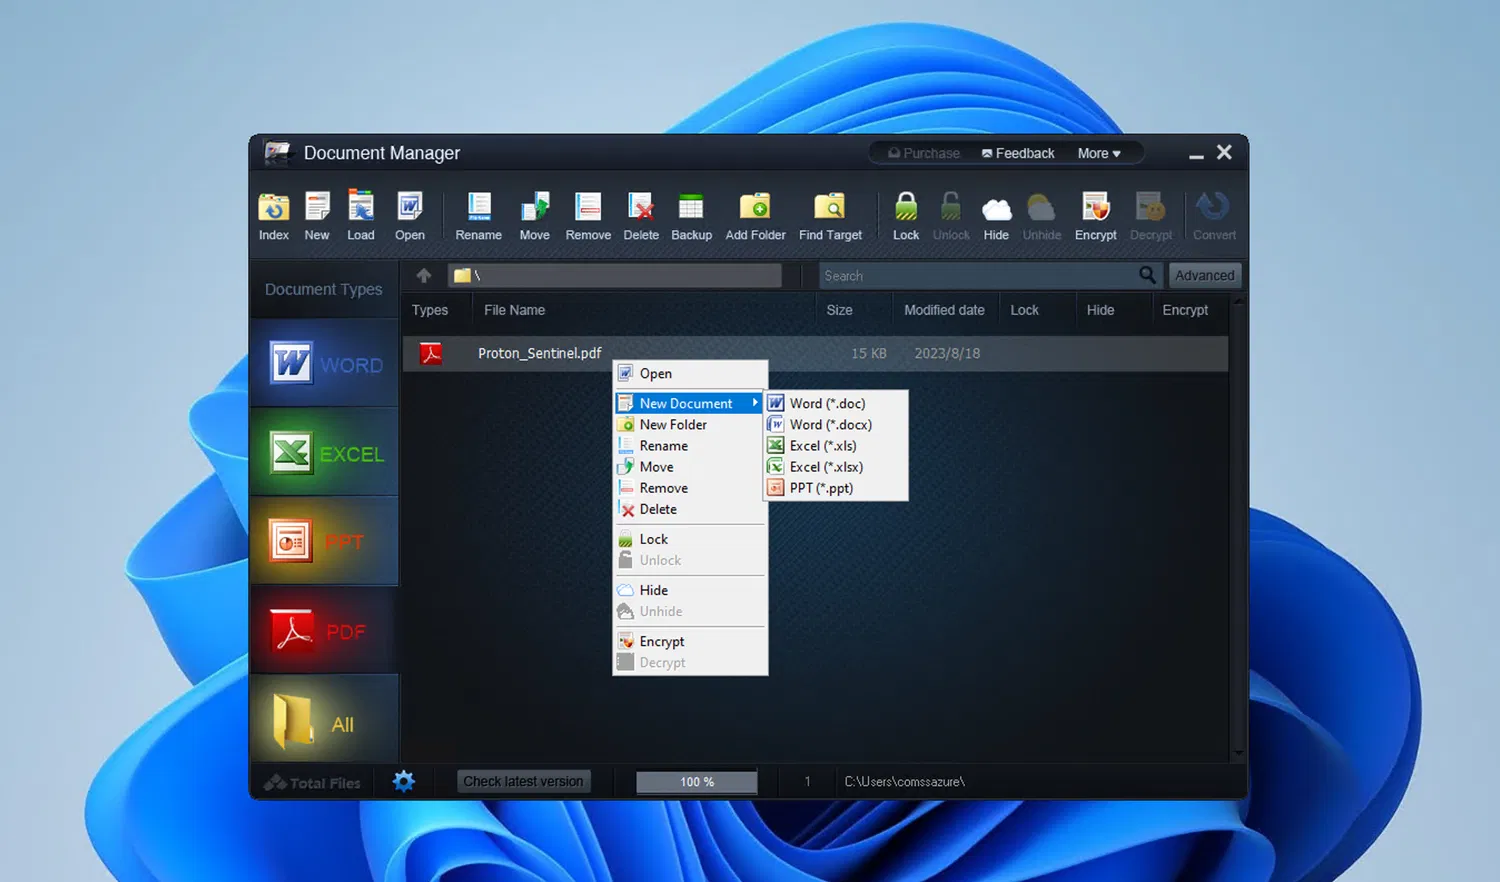Go up one folder with arrow icon
This screenshot has height=882, width=1500.
[x=424, y=275]
